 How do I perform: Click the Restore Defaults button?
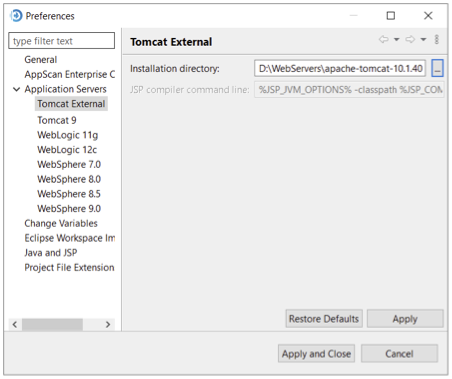[x=324, y=319]
